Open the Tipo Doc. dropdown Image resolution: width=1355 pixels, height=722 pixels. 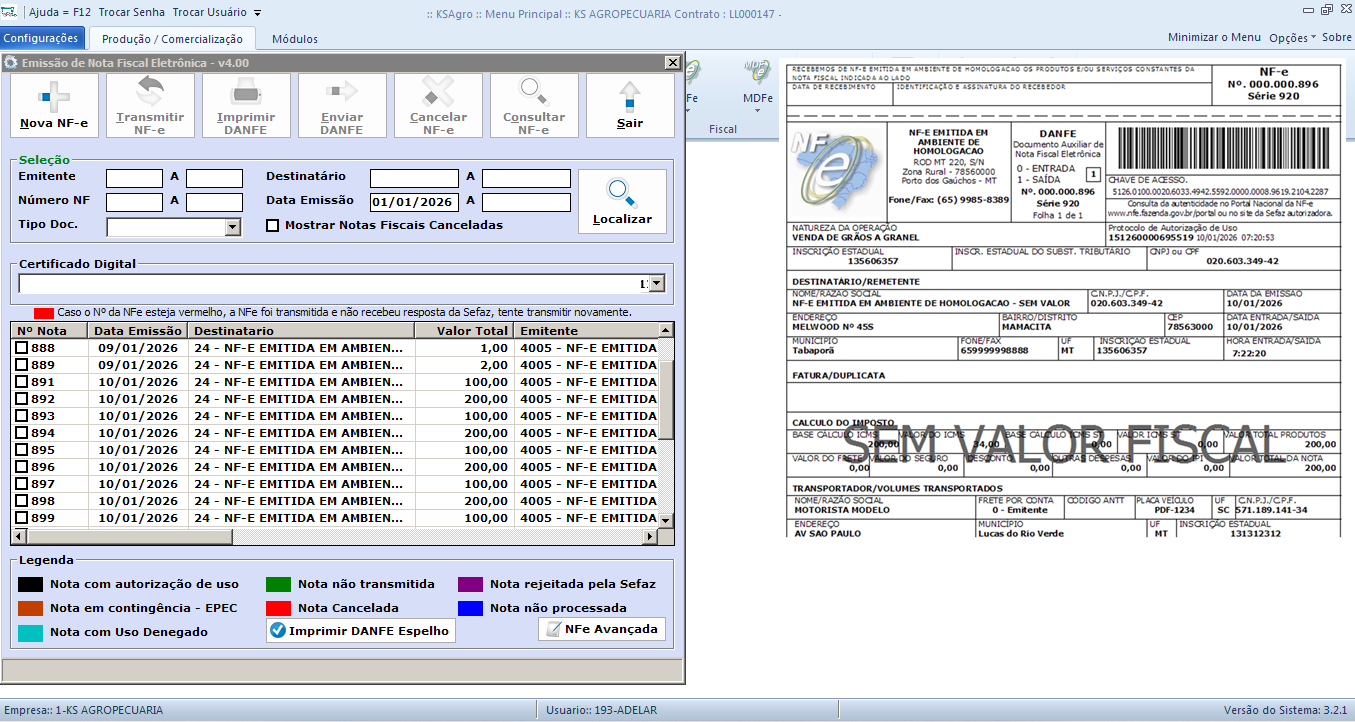[233, 227]
